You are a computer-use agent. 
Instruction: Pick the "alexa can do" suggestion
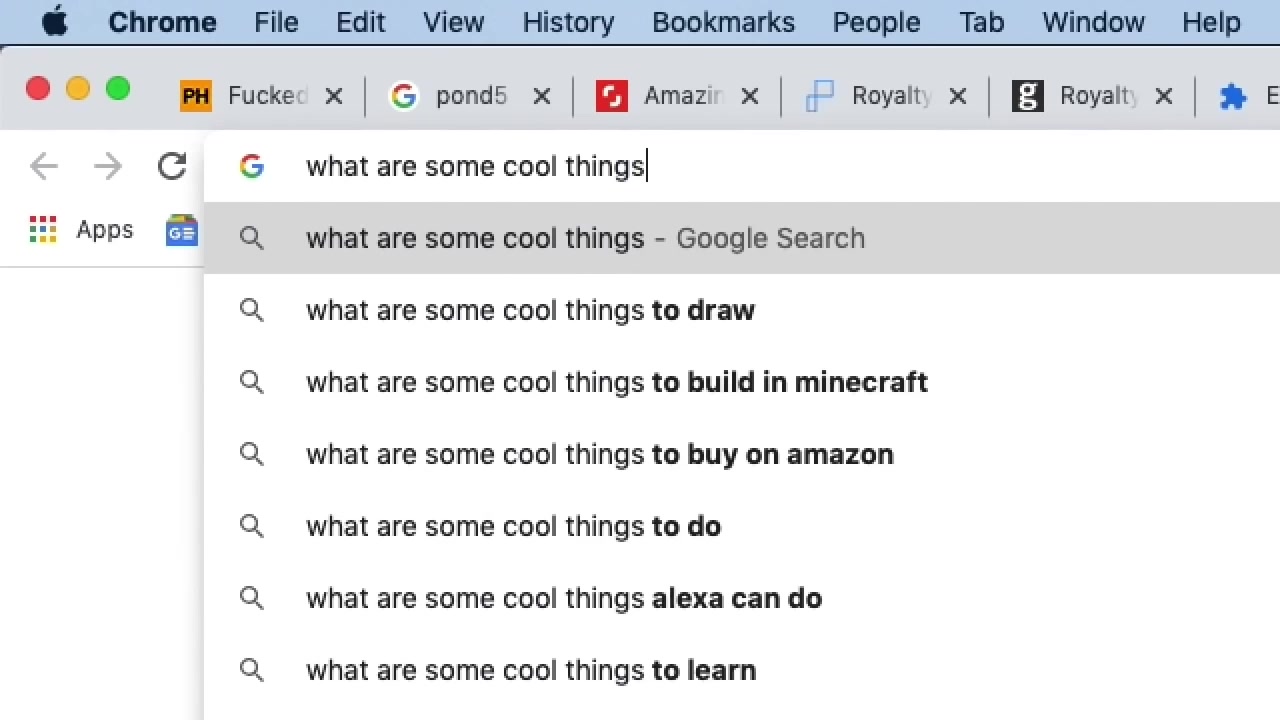[742, 598]
